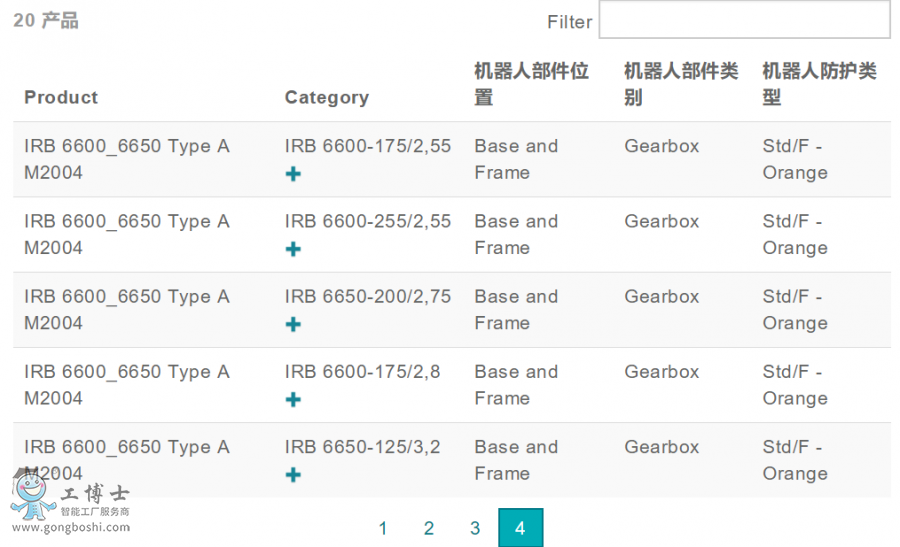900x547 pixels.
Task: Click Gearbox cell in the IRB 6600-255/2,55 row
Action: click(x=661, y=221)
